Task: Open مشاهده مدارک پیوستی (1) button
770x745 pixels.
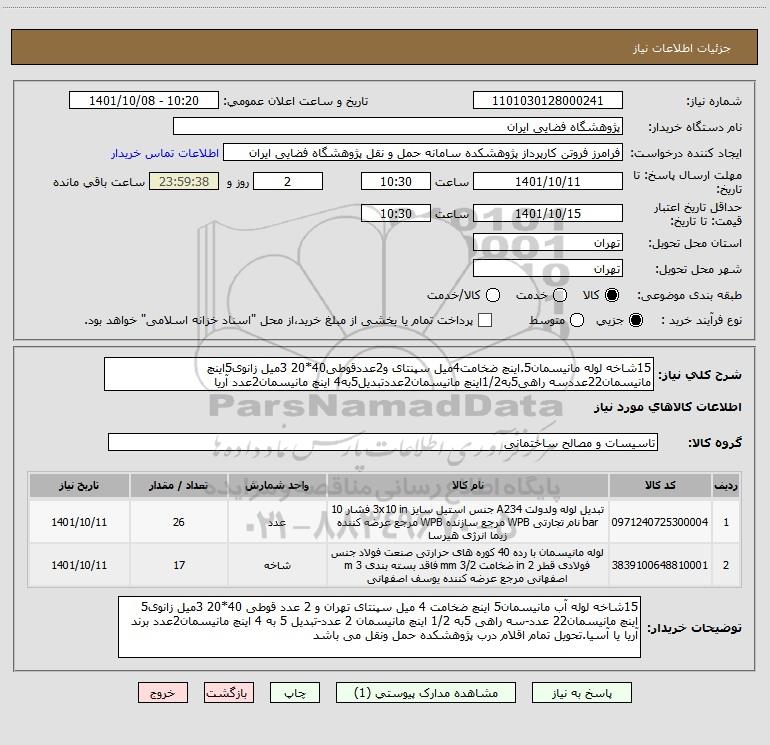Action: click(x=426, y=692)
